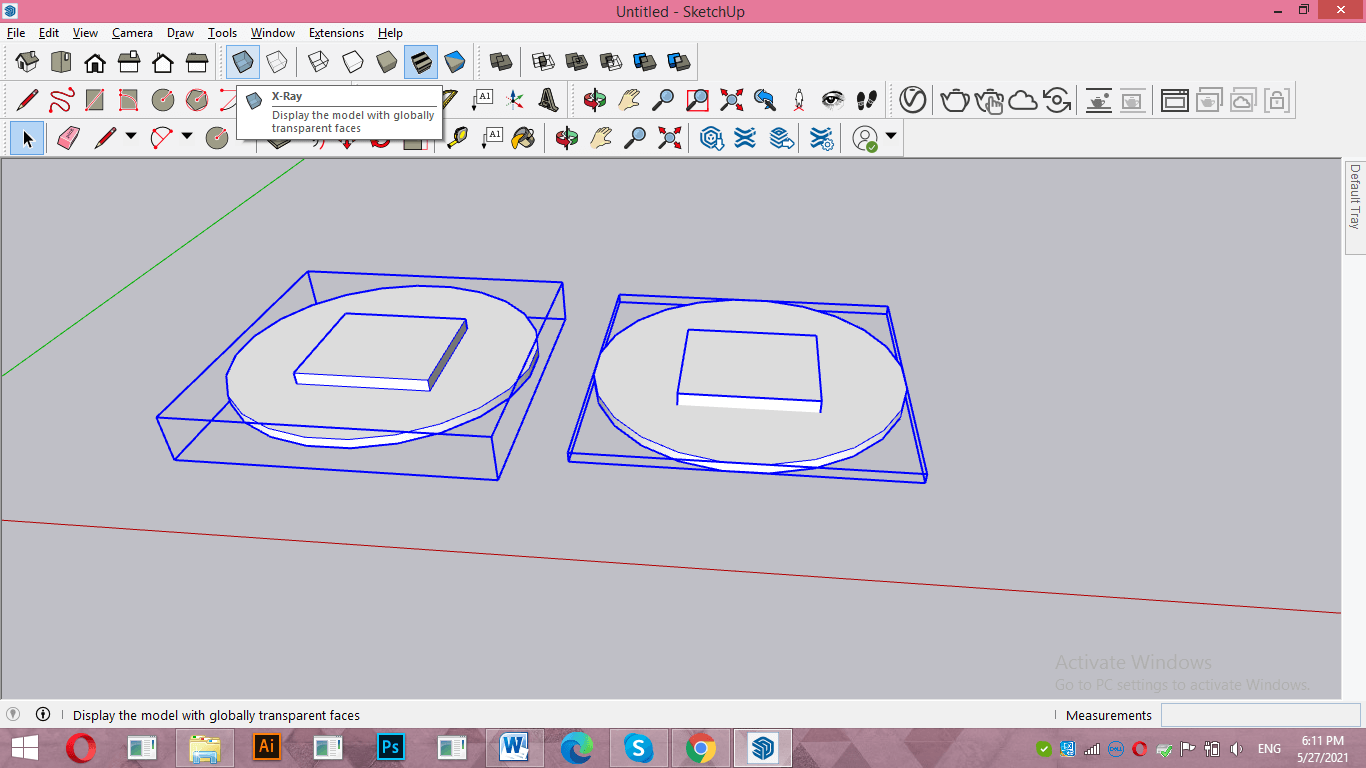
Task: Expand the pencil line tool dropdown arrow
Action: (131, 137)
